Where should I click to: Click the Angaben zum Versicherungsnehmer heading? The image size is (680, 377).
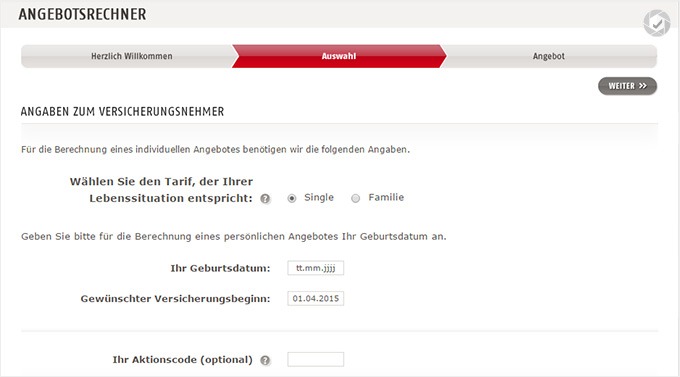[x=122, y=112]
